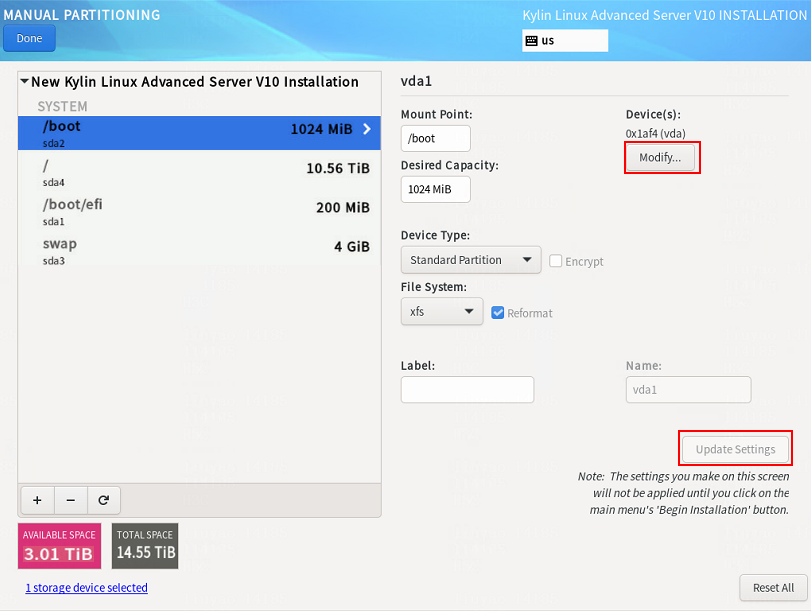Click the Total Space 14.55 TiB box
This screenshot has width=811, height=611.
145,546
